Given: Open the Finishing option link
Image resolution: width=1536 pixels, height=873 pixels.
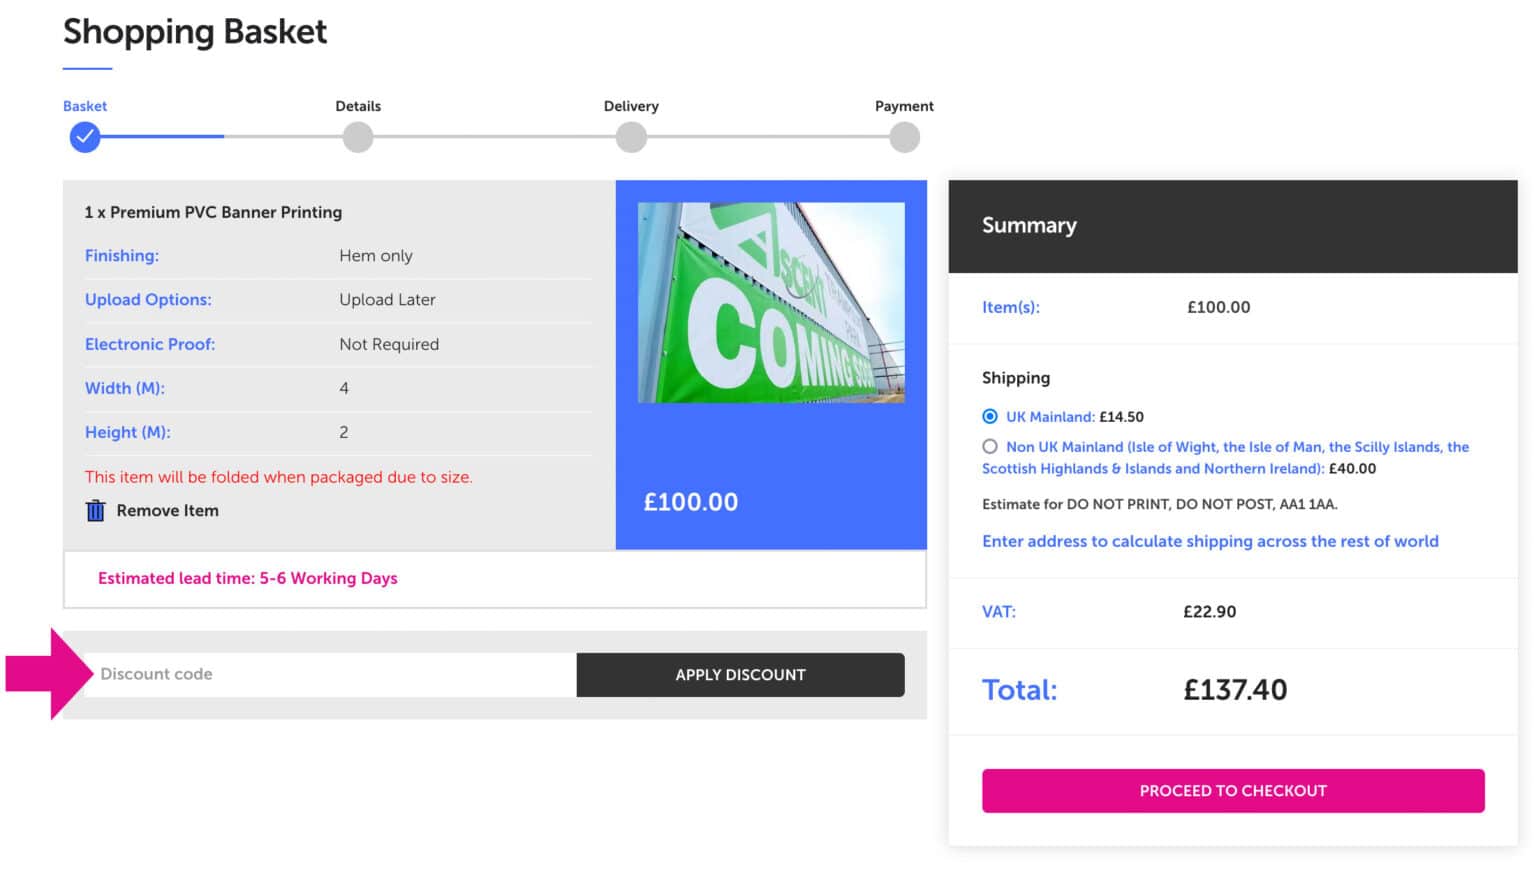Looking at the screenshot, I should (x=121, y=256).
